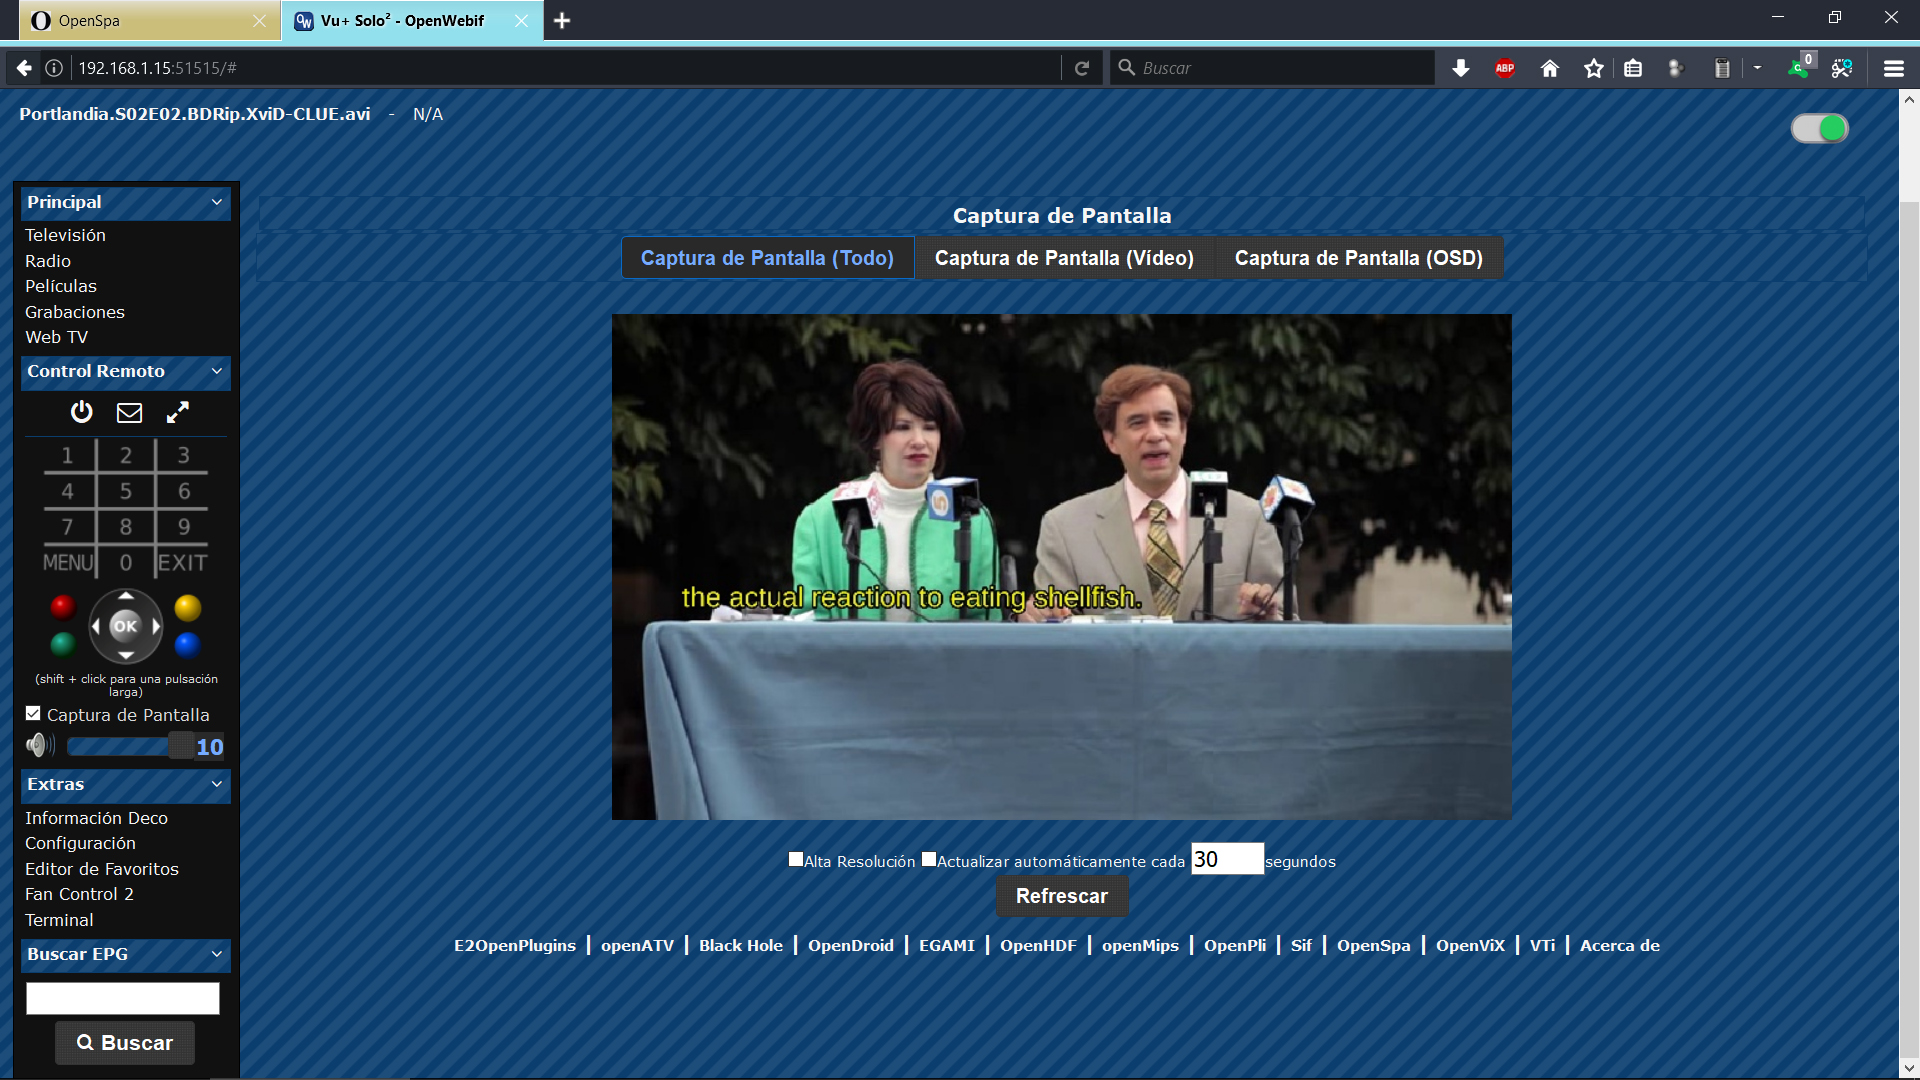Toggle the green standby switch
This screenshot has height=1080, width=1920.
[x=1820, y=128]
